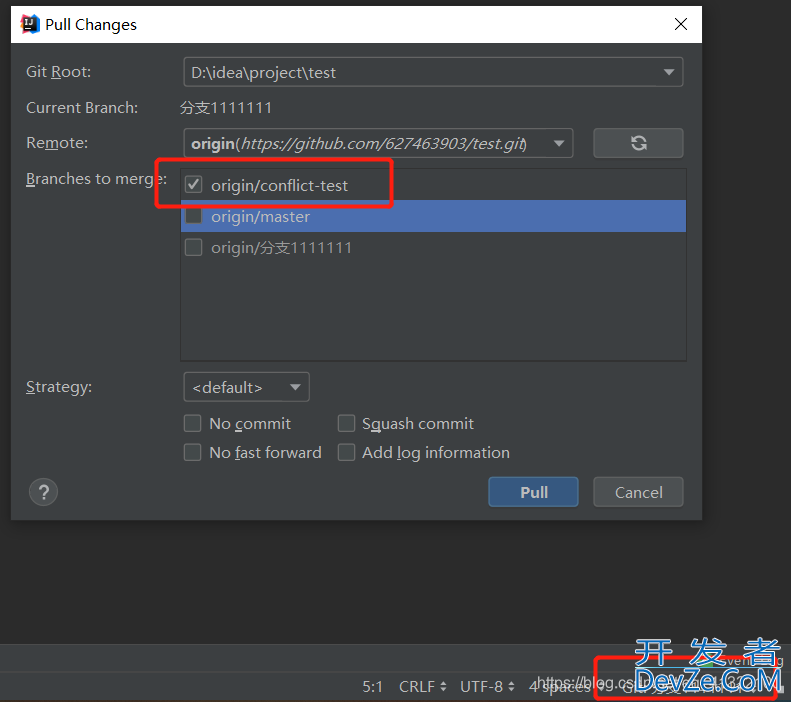Click the current branch name 分支1111111

[x=226, y=107]
